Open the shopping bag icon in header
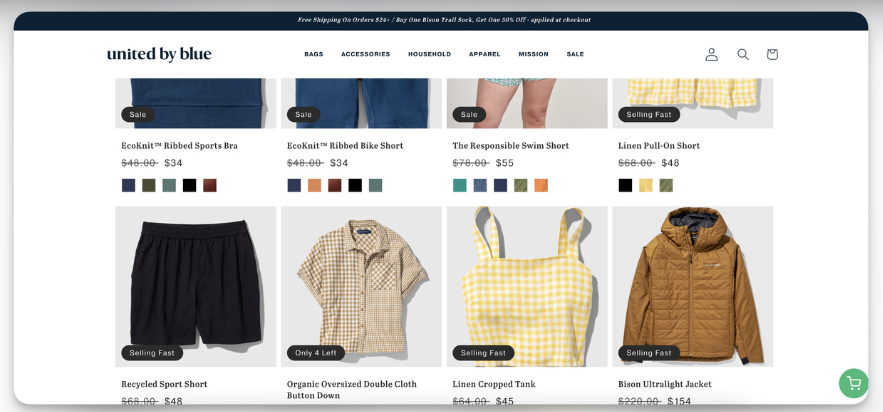Viewport: 883px width, 412px height. [x=772, y=54]
